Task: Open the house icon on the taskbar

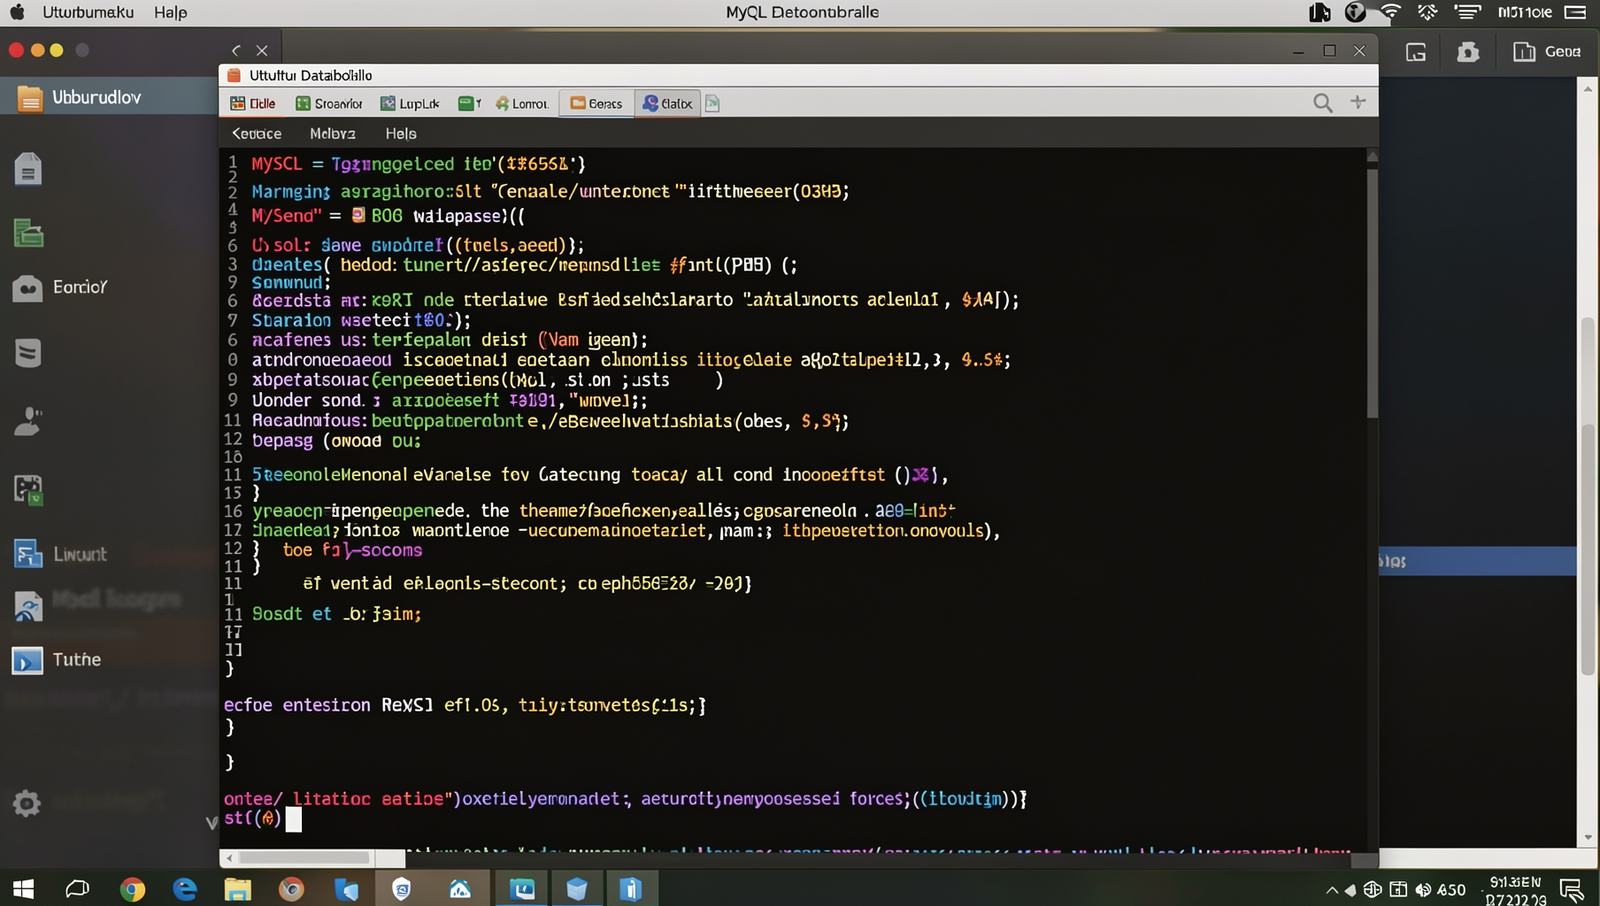Action: [x=460, y=889]
